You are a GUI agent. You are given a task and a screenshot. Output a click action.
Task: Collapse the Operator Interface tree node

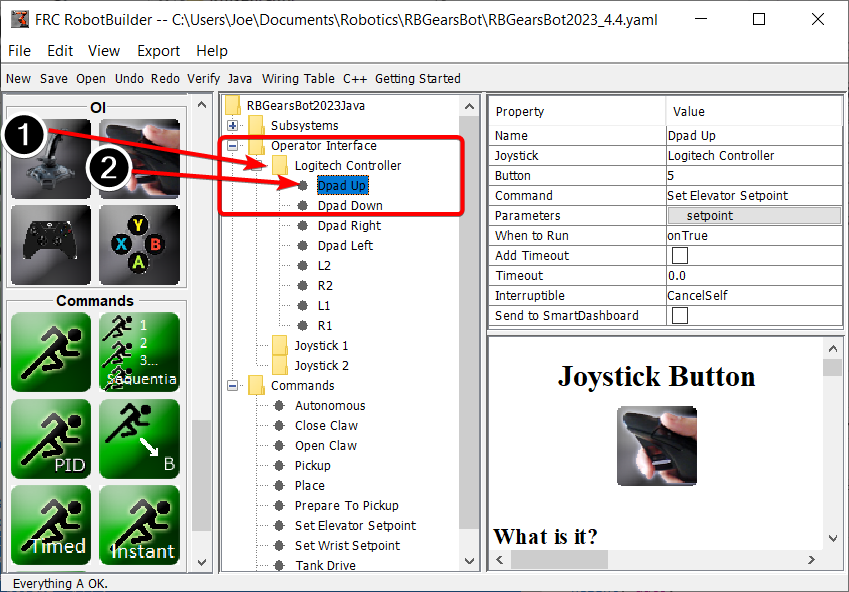(x=232, y=145)
